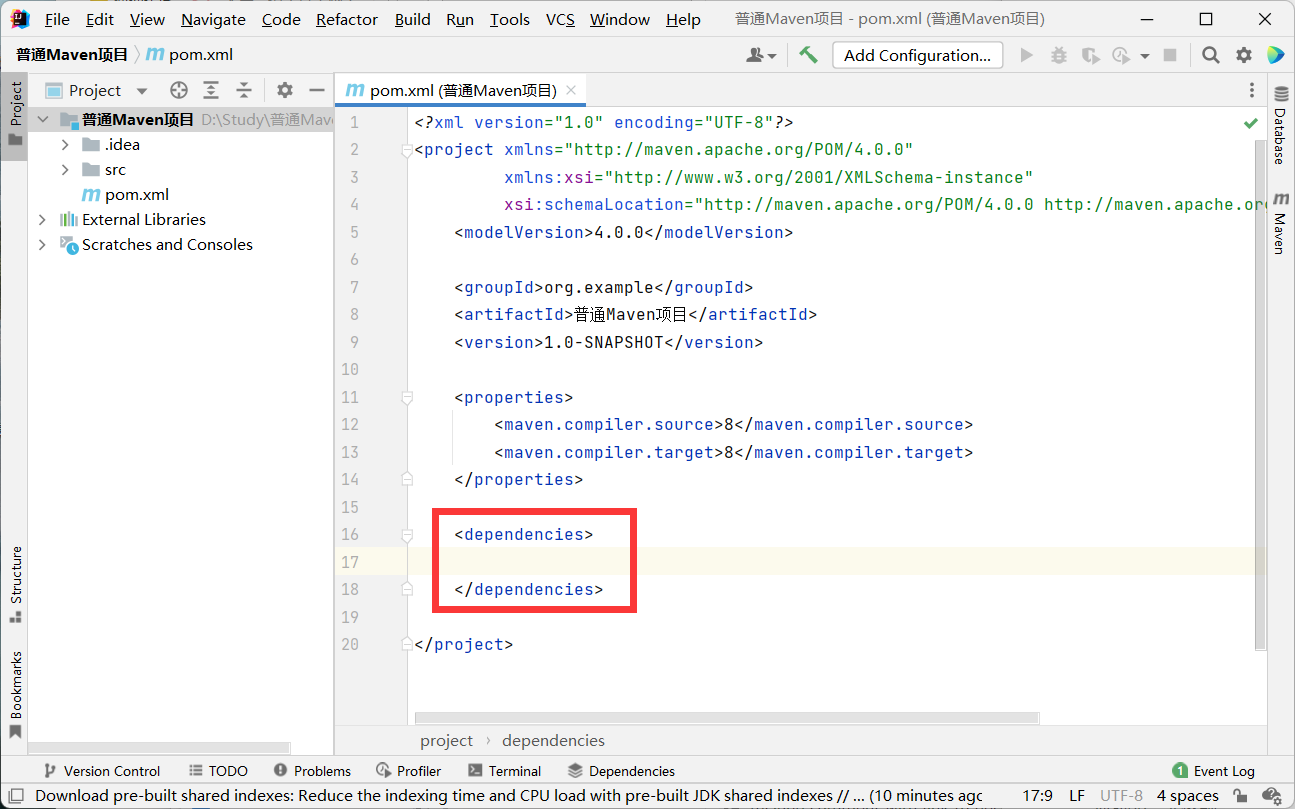
Task: Open the Refactor menu
Action: tap(347, 19)
